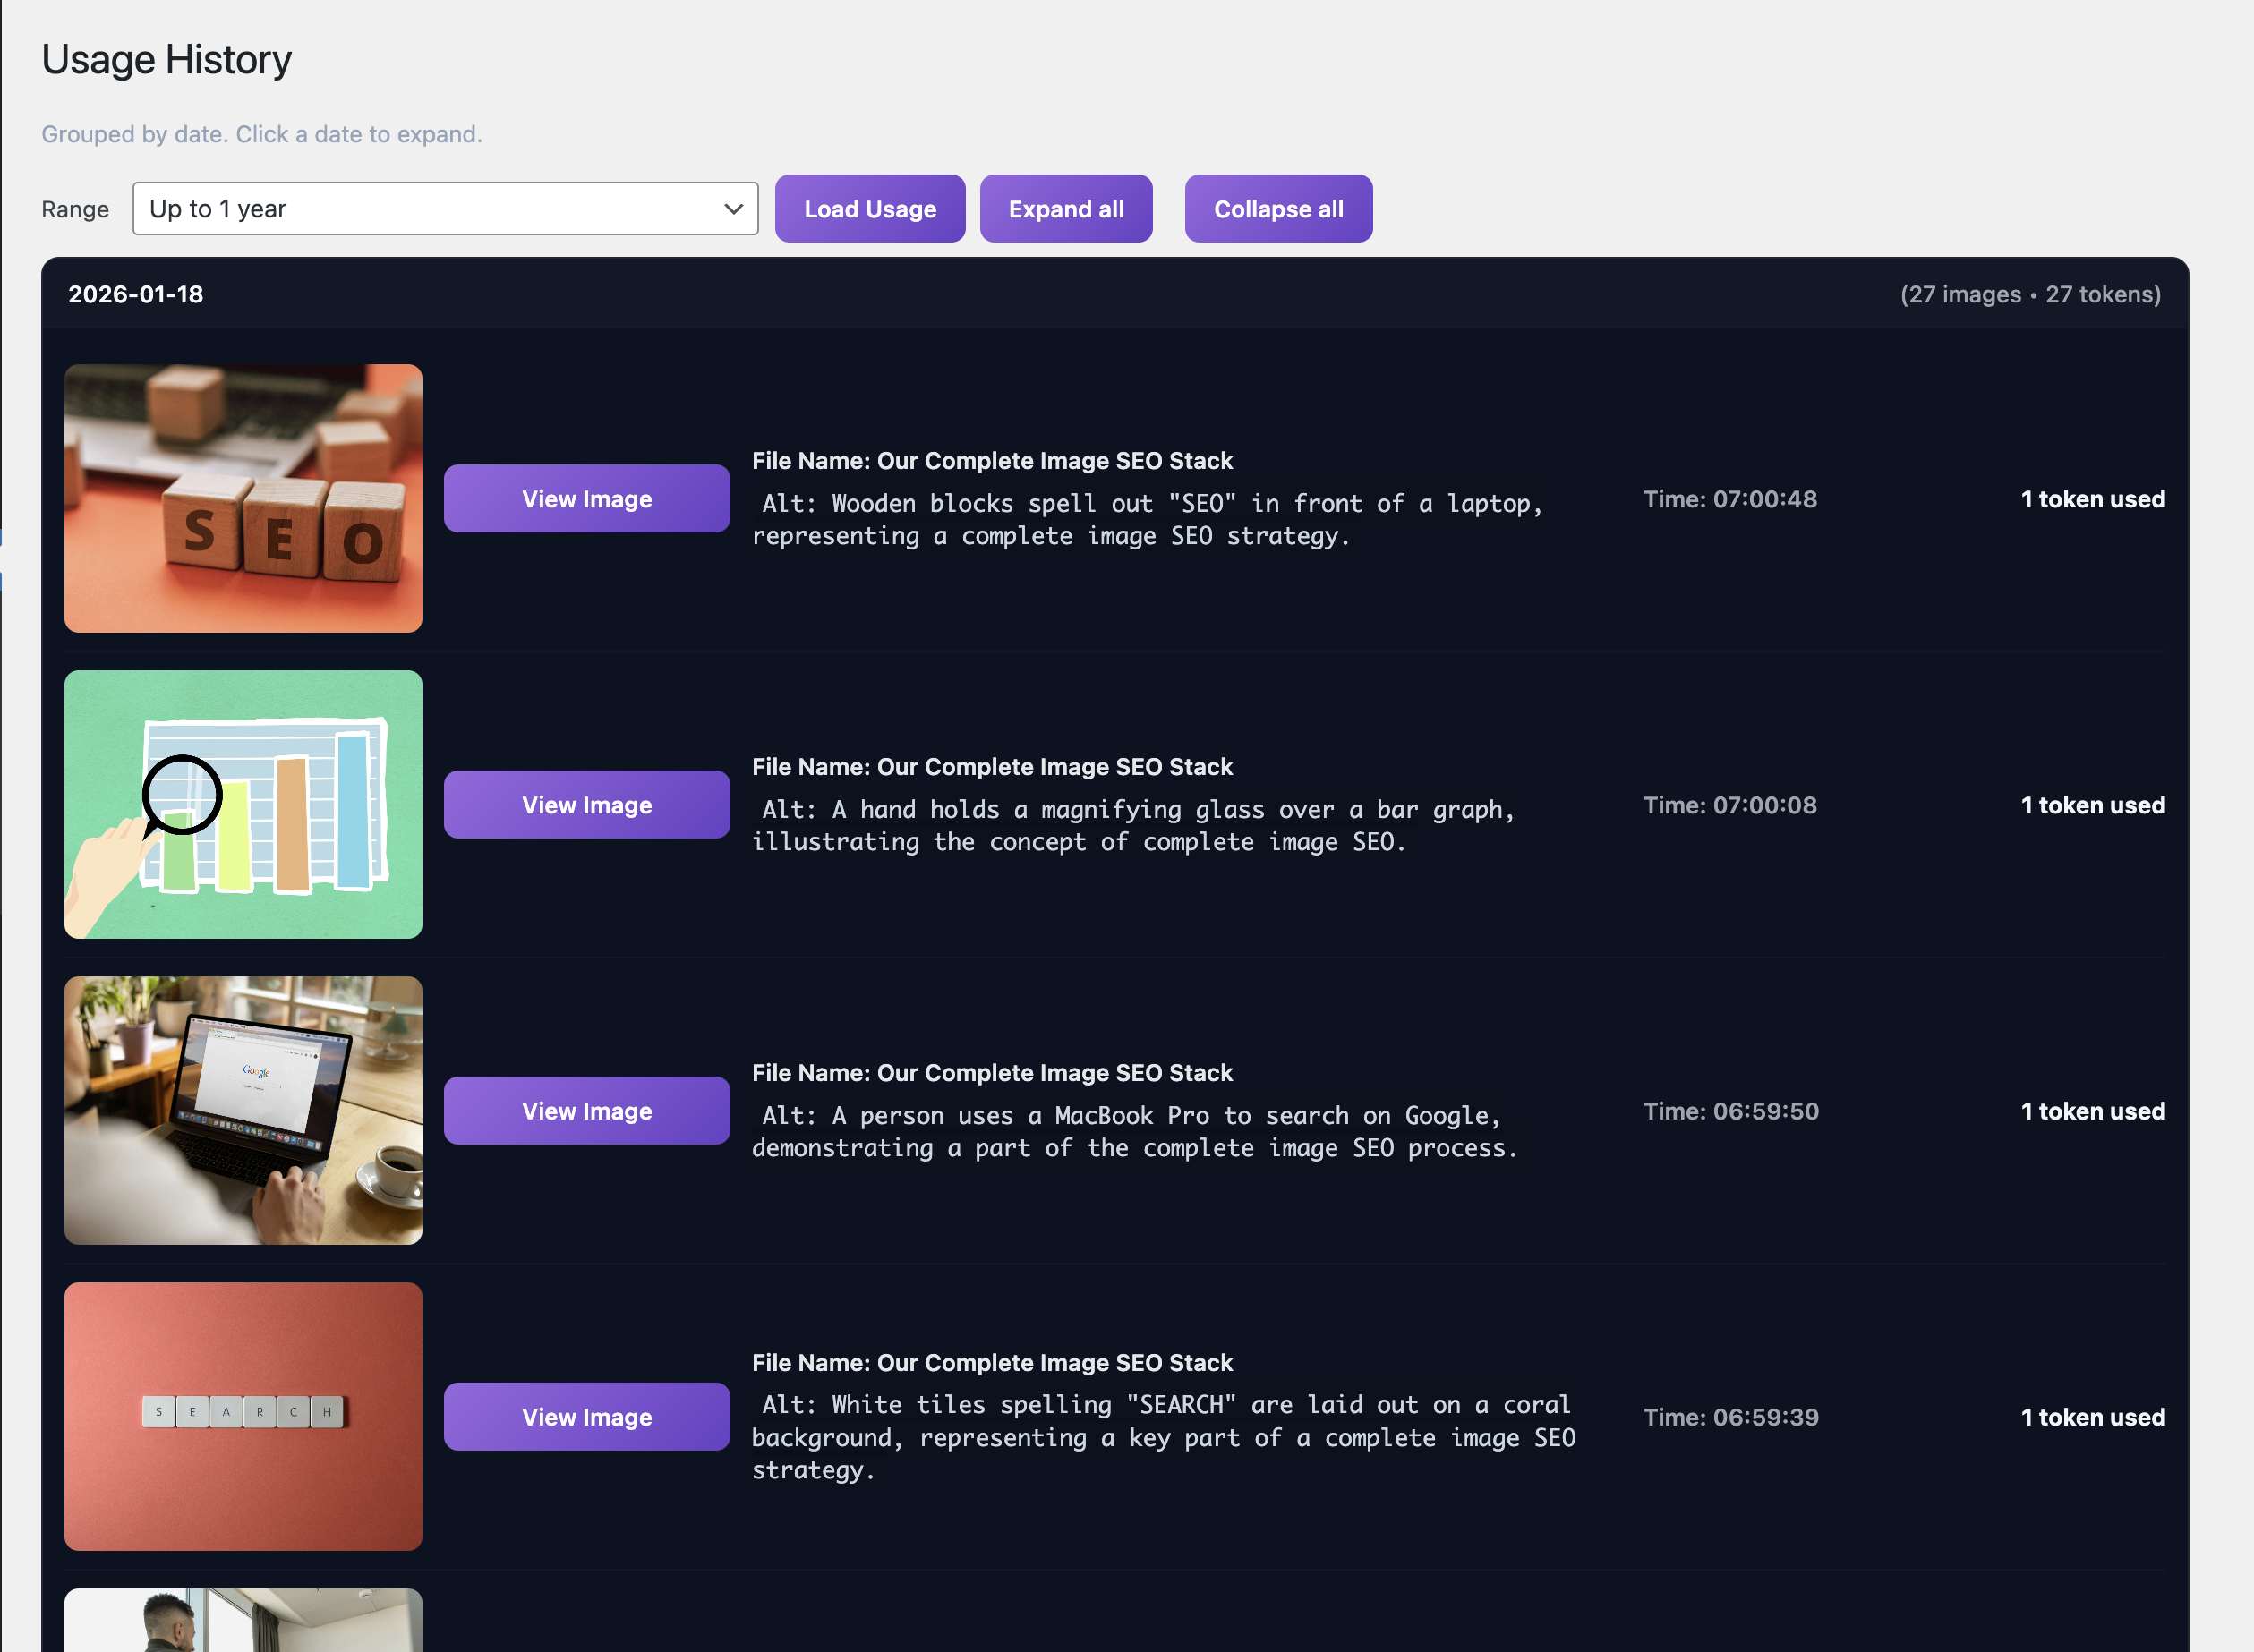View Image for the wooden SEO blocks entry
Image resolution: width=2254 pixels, height=1652 pixels.
(x=586, y=499)
